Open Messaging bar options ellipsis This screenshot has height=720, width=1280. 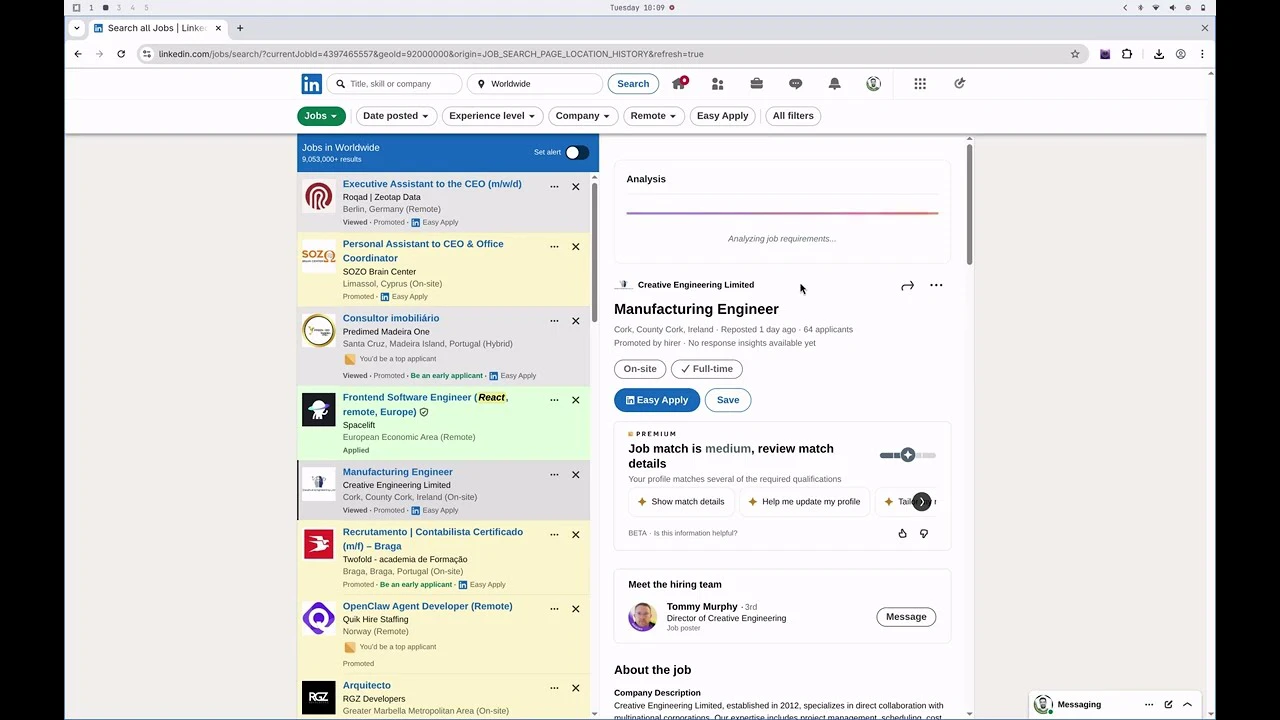click(1149, 705)
